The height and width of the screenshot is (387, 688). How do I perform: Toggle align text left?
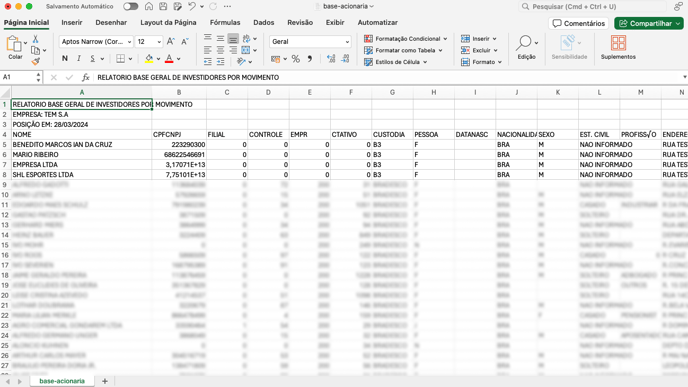click(x=208, y=50)
